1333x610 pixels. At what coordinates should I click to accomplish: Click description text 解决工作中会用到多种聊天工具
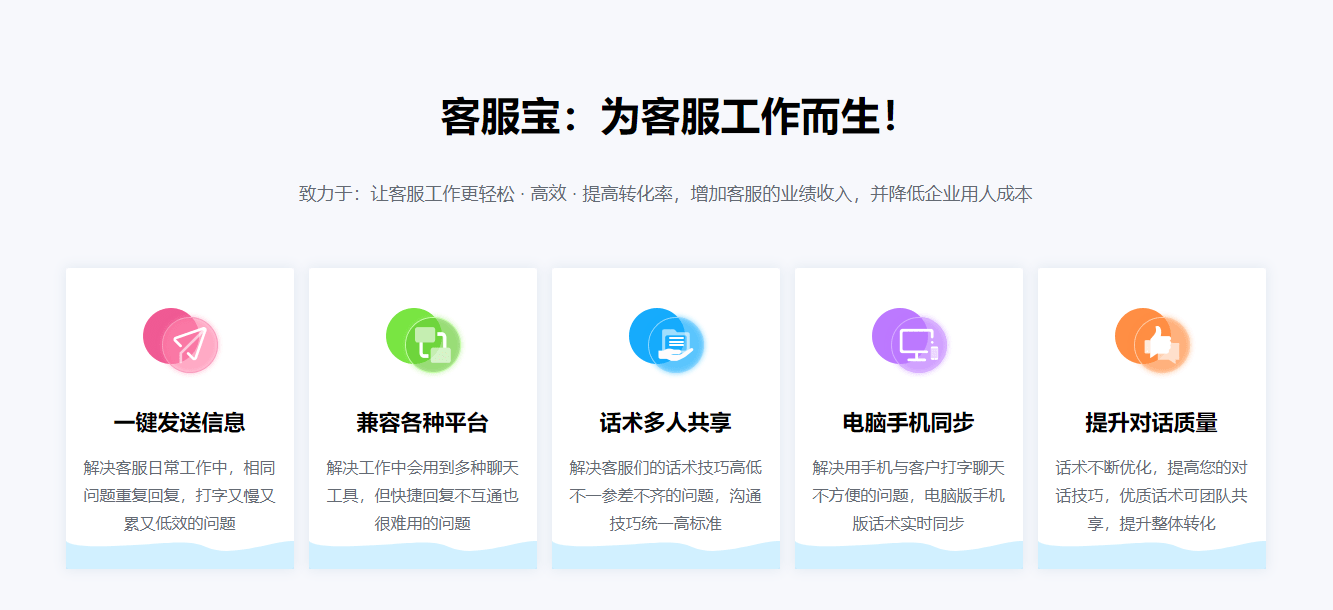point(423,496)
